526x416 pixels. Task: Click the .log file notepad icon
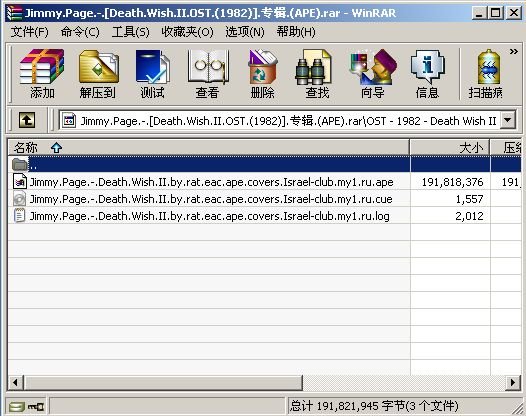[19, 216]
